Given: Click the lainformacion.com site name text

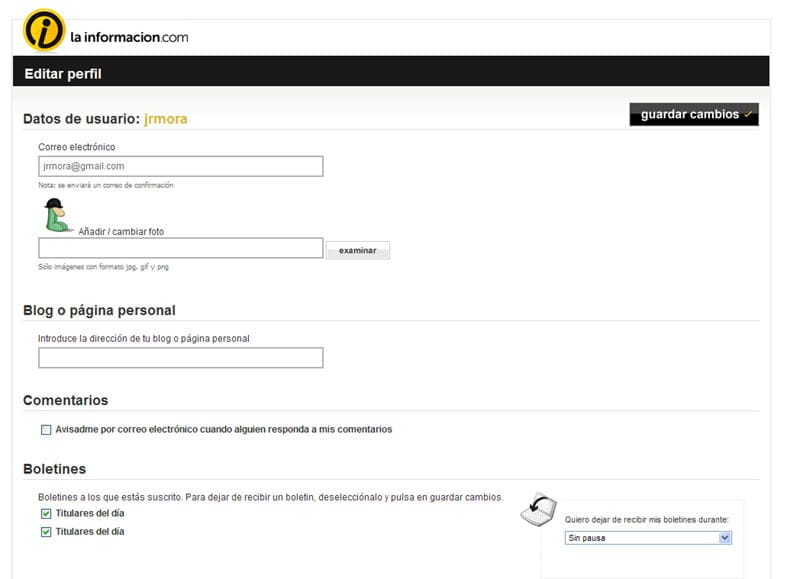Looking at the screenshot, I should [129, 37].
